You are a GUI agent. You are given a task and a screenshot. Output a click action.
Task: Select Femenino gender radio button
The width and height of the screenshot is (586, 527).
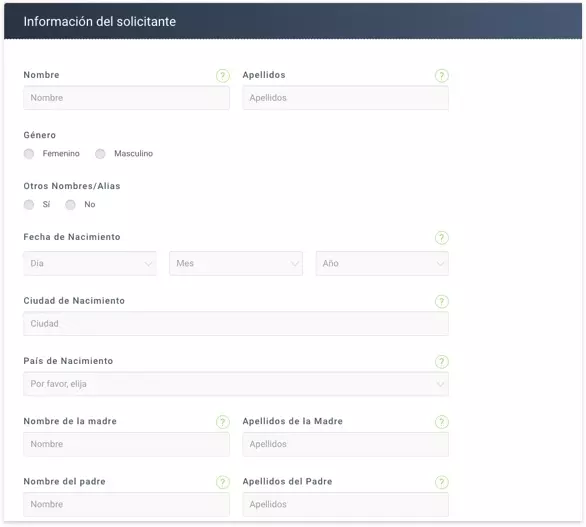tap(29, 154)
